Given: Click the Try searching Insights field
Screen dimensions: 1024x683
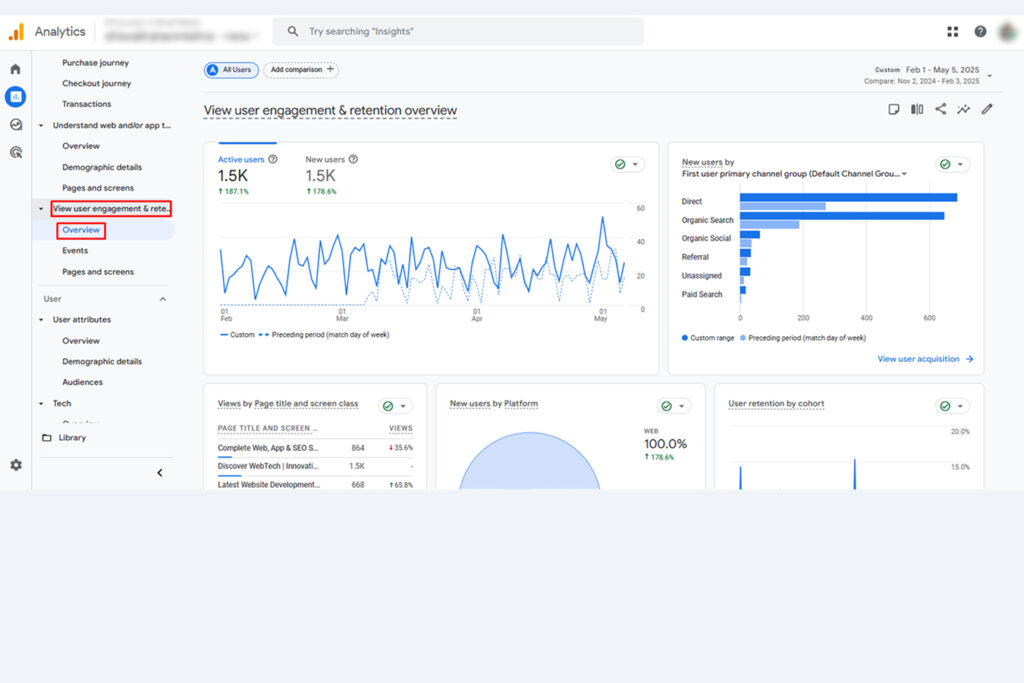Looking at the screenshot, I should pyautogui.click(x=458, y=31).
